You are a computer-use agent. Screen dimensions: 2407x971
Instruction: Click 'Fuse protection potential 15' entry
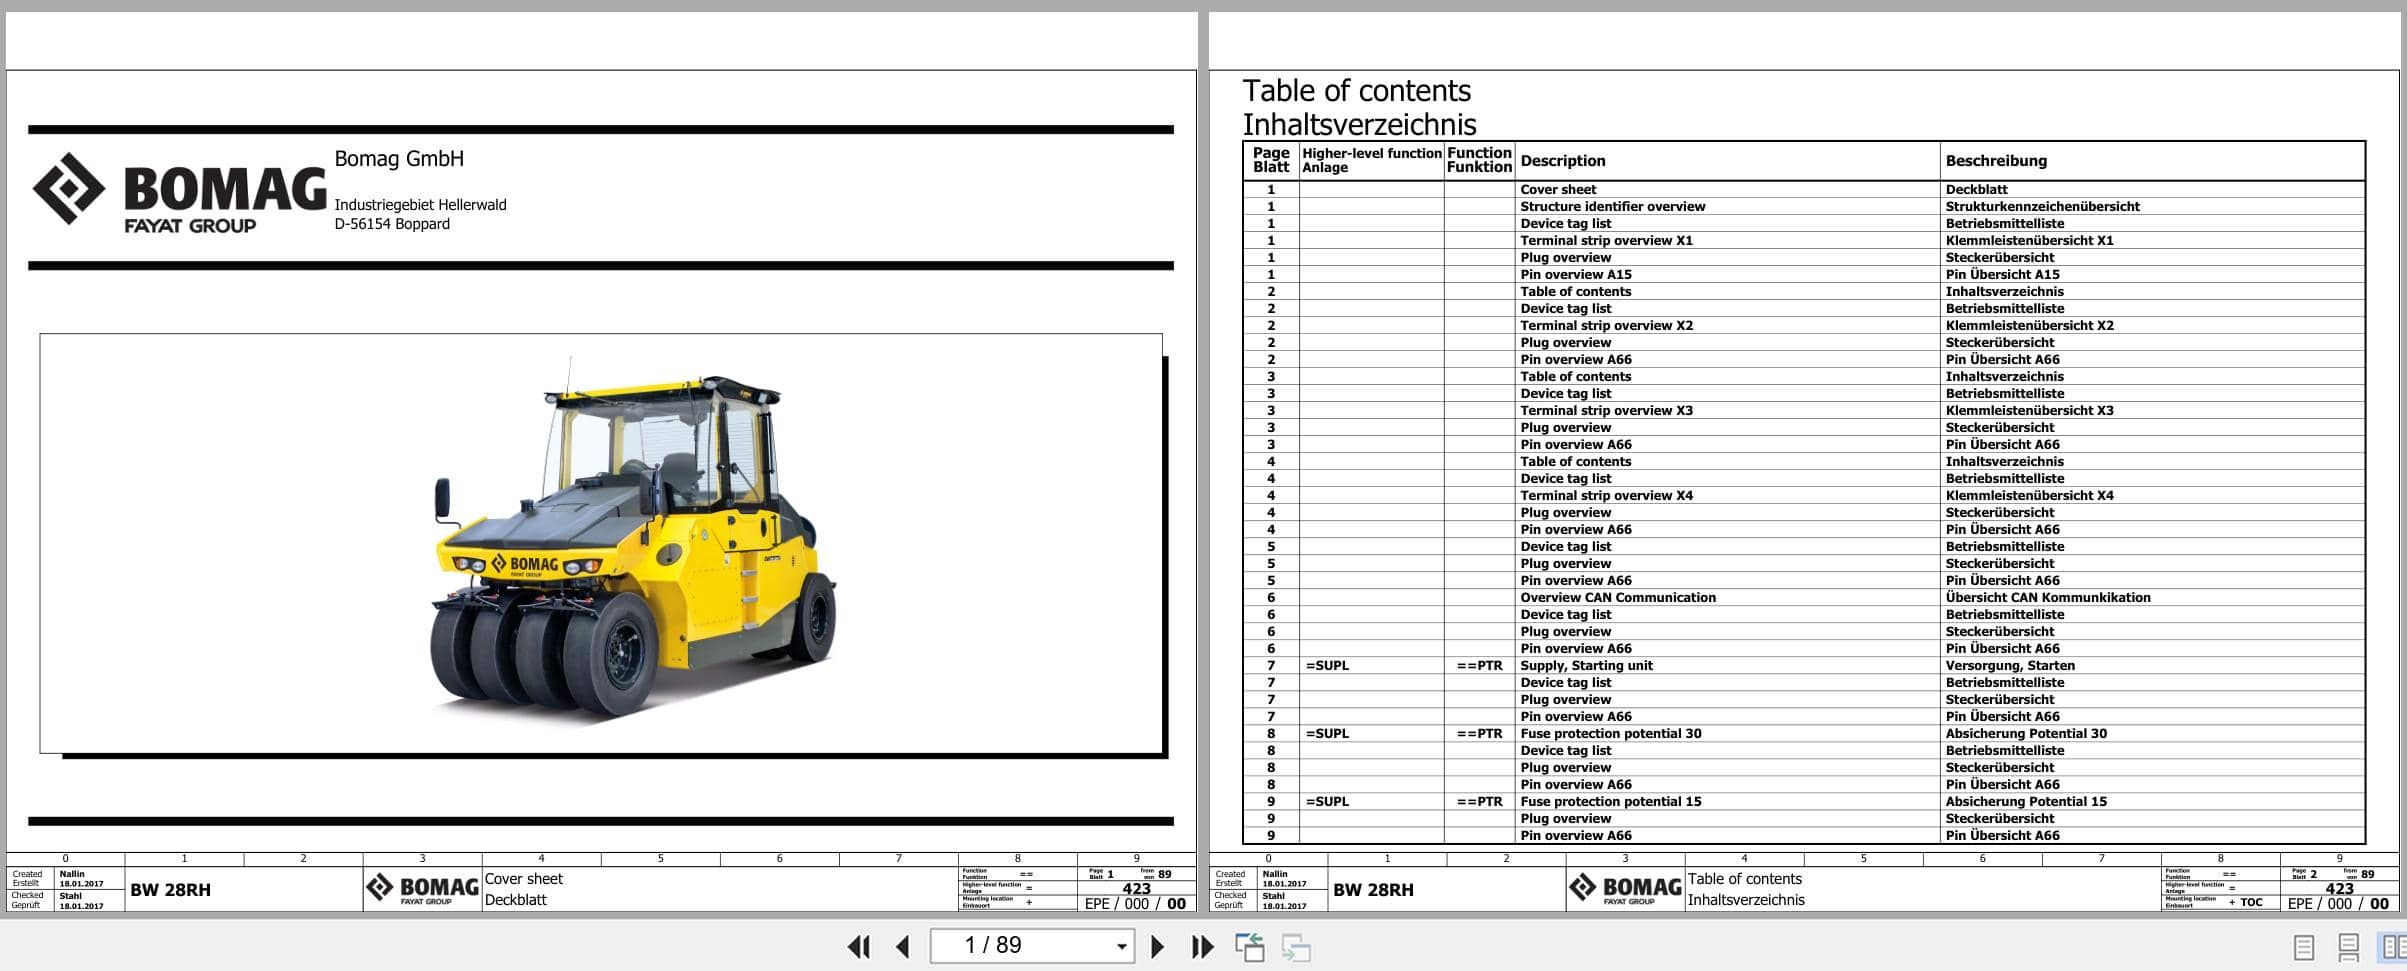coord(1610,802)
